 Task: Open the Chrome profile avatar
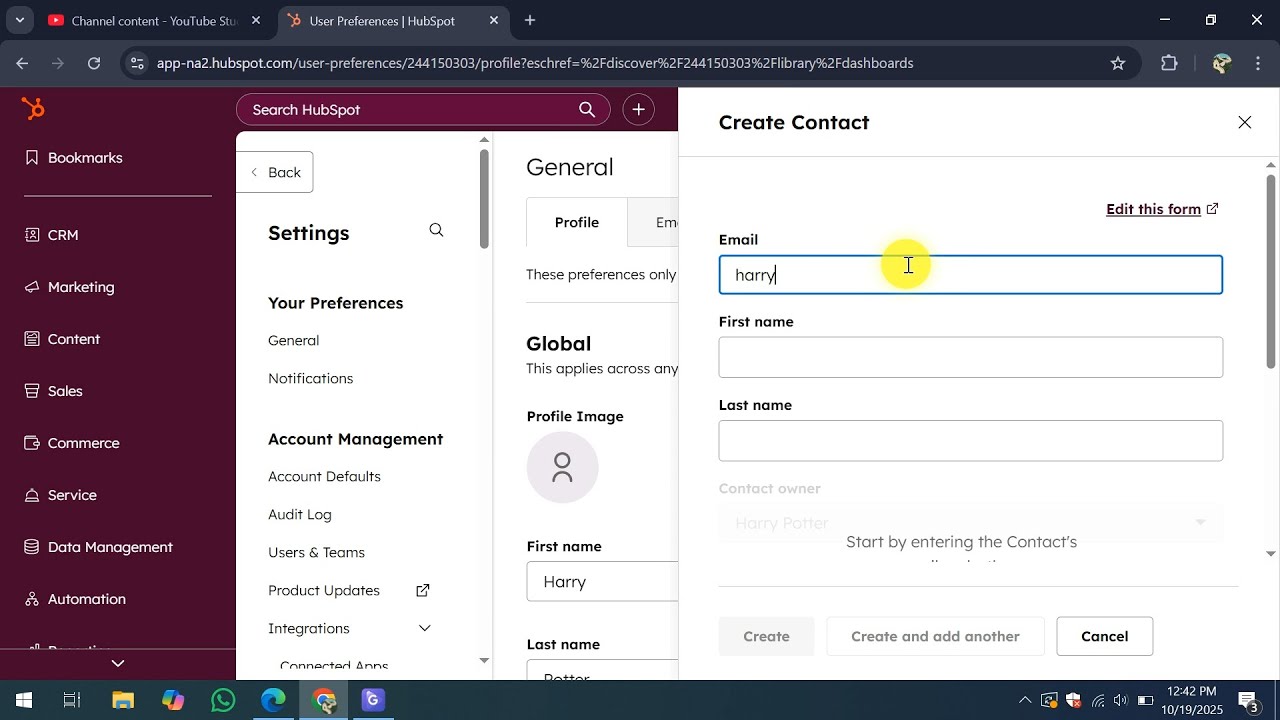click(x=1221, y=63)
